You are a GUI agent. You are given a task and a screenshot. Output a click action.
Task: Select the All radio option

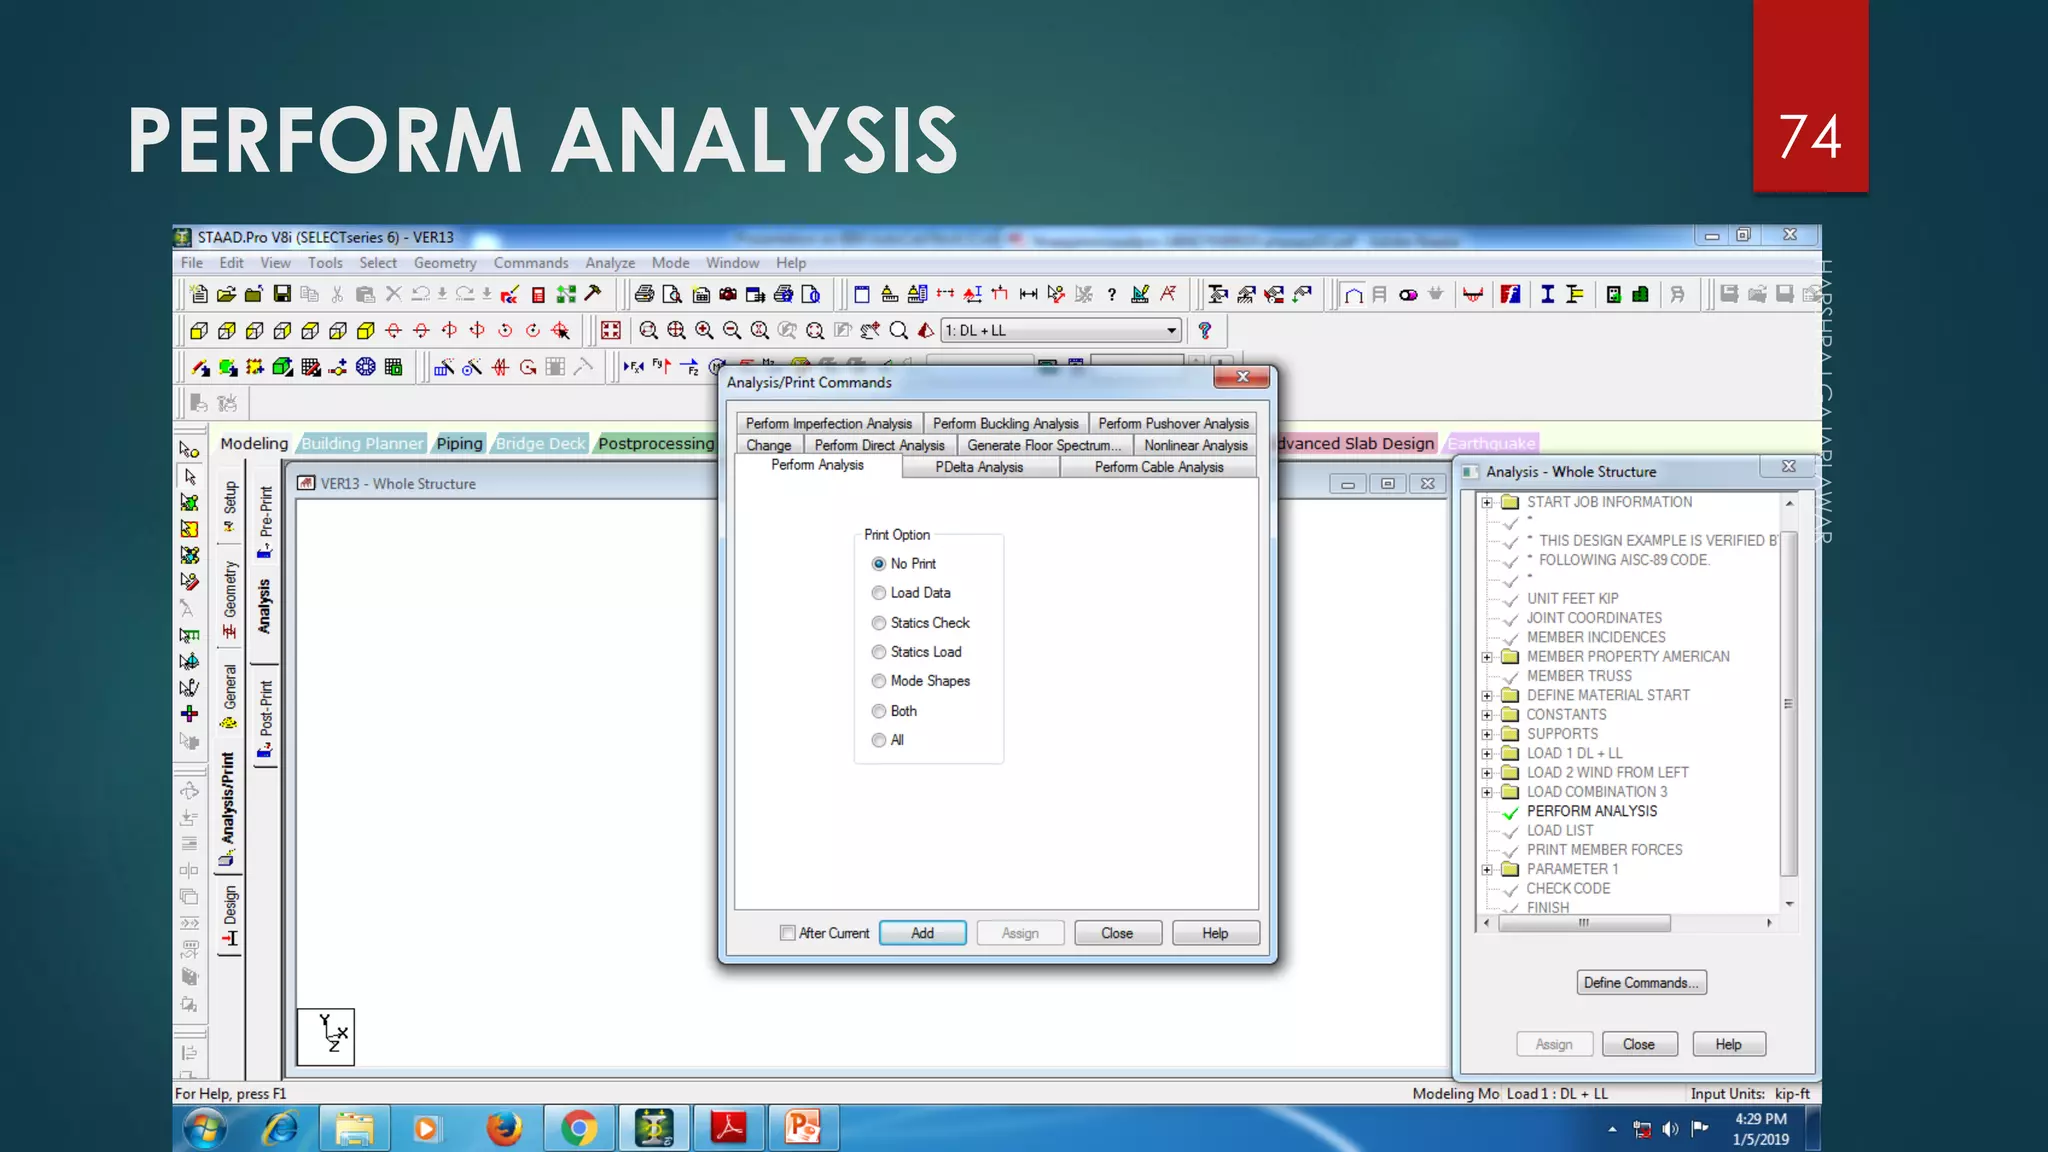click(888, 740)
